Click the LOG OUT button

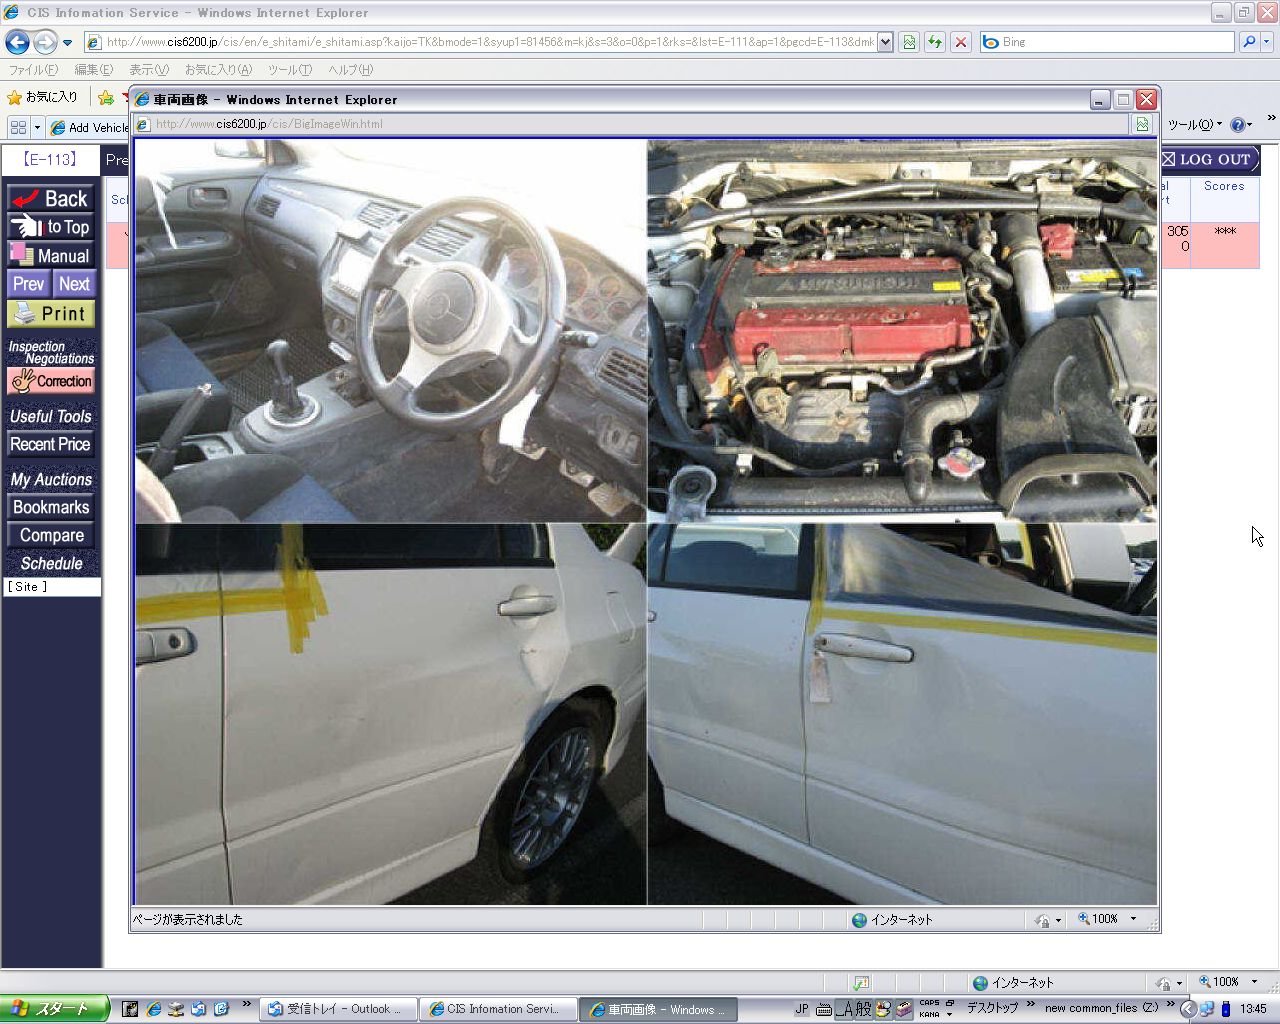(x=1207, y=160)
